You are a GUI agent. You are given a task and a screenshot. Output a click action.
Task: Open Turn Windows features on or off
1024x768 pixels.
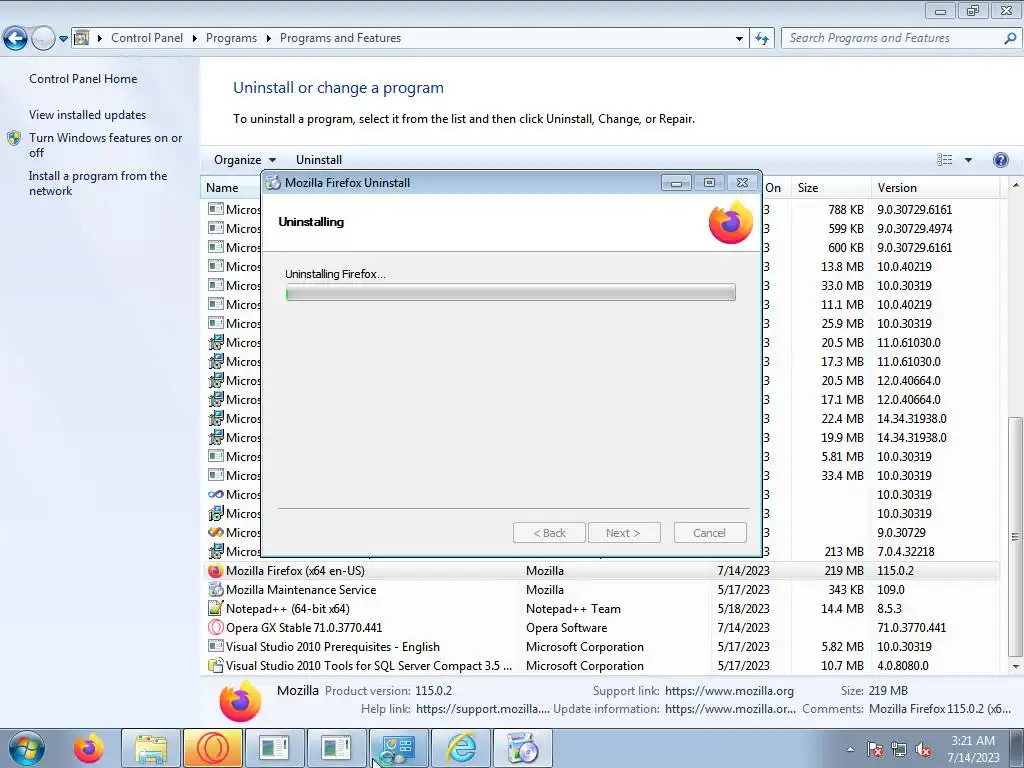click(105, 145)
